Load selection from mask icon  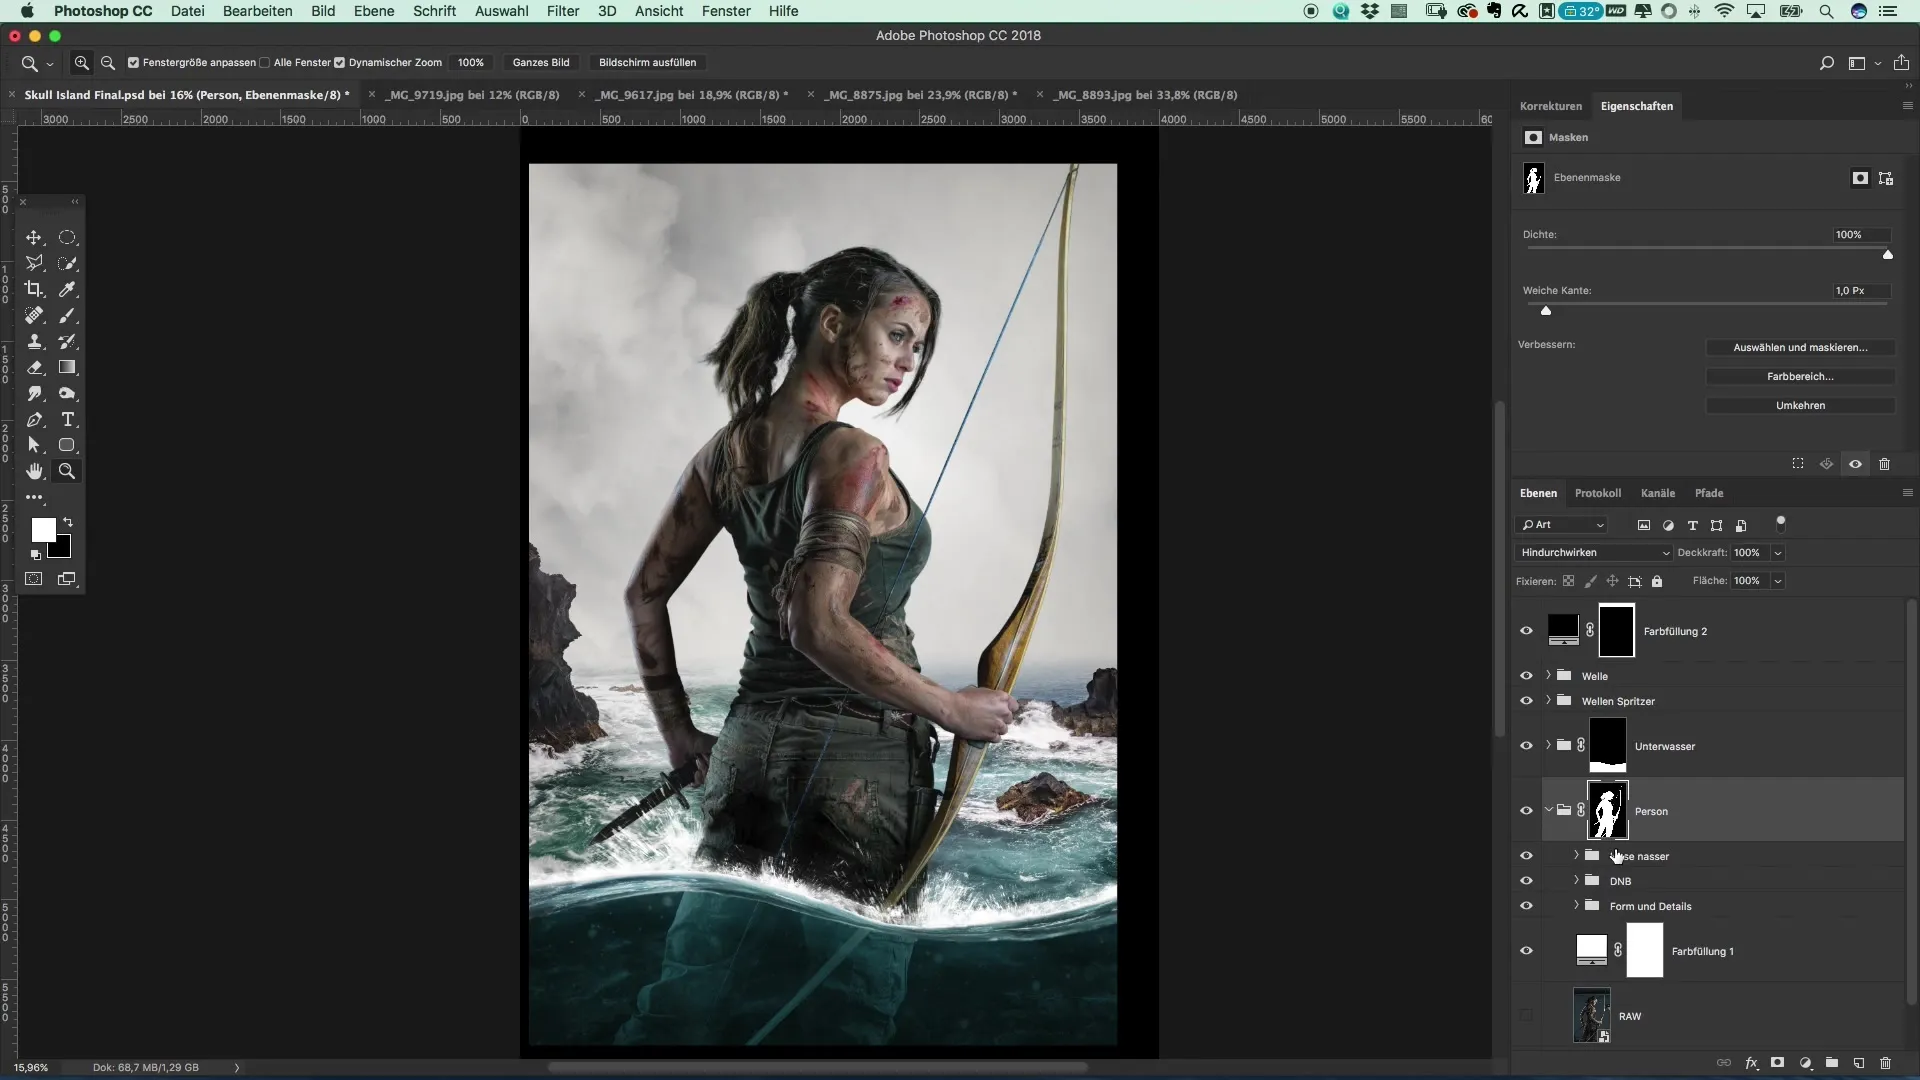pos(1798,464)
